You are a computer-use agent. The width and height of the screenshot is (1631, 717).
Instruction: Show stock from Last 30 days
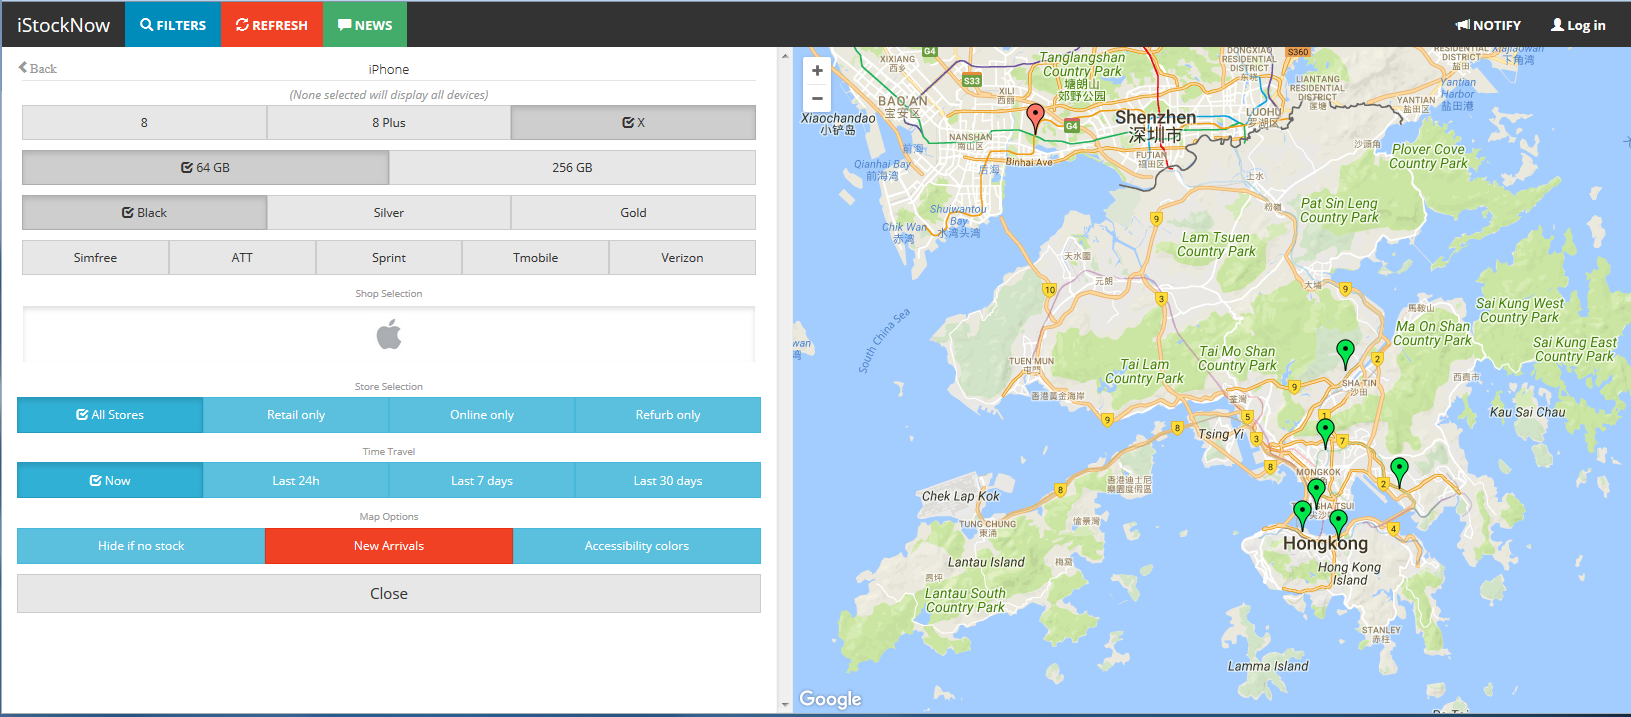pos(668,481)
